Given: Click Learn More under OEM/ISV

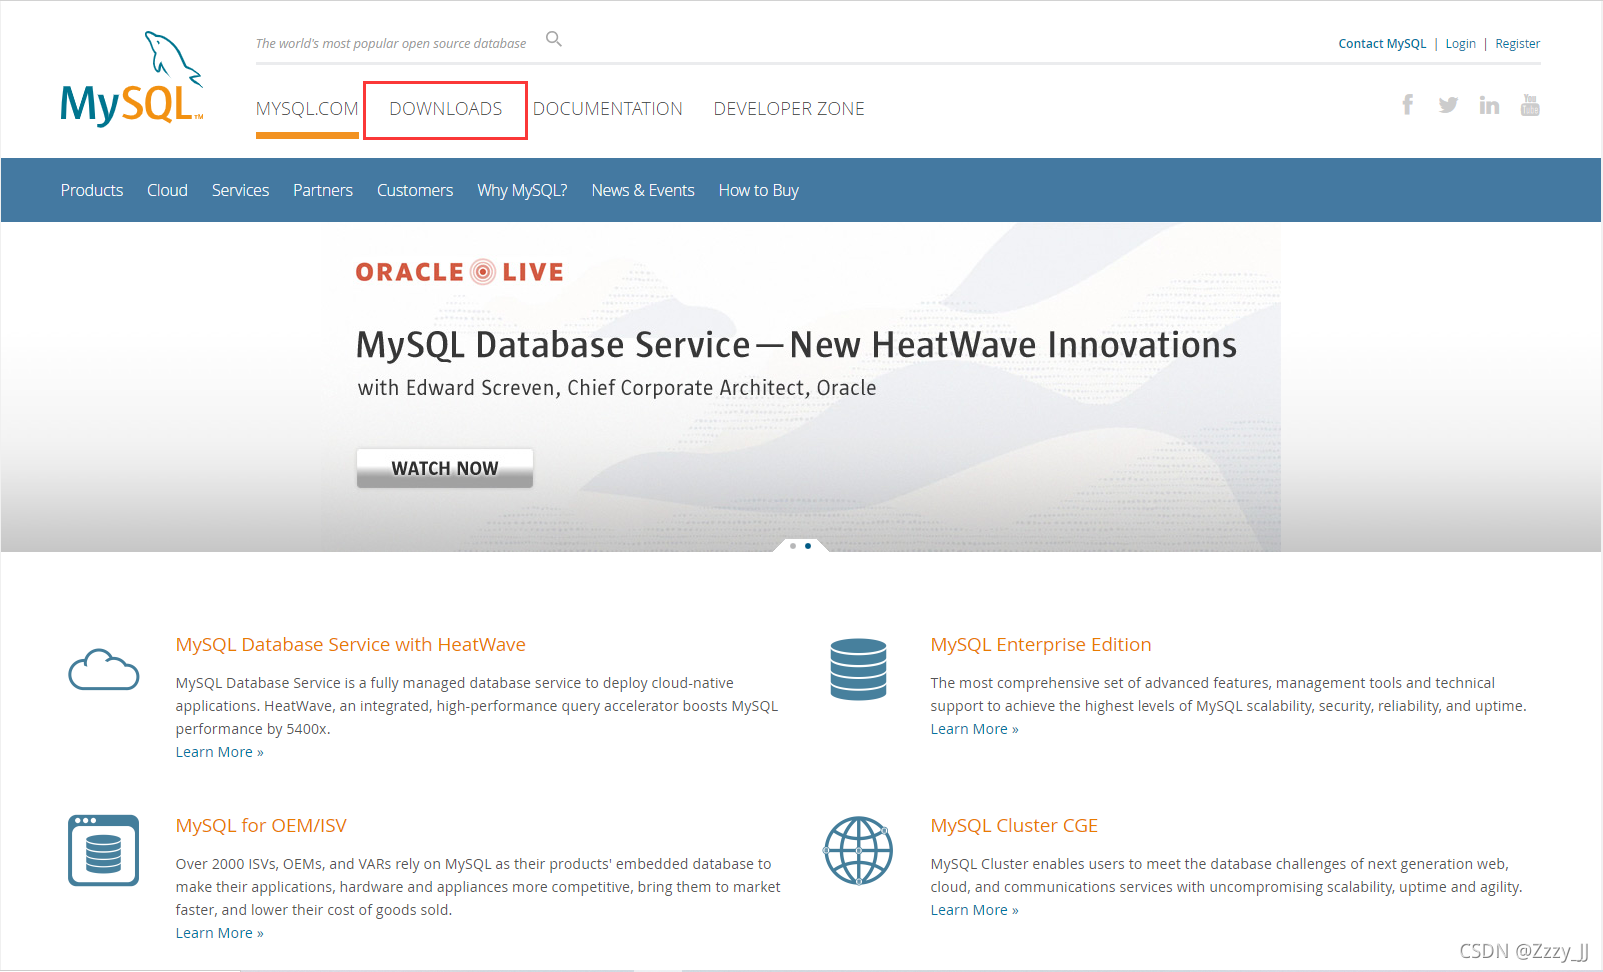Looking at the screenshot, I should tap(219, 933).
